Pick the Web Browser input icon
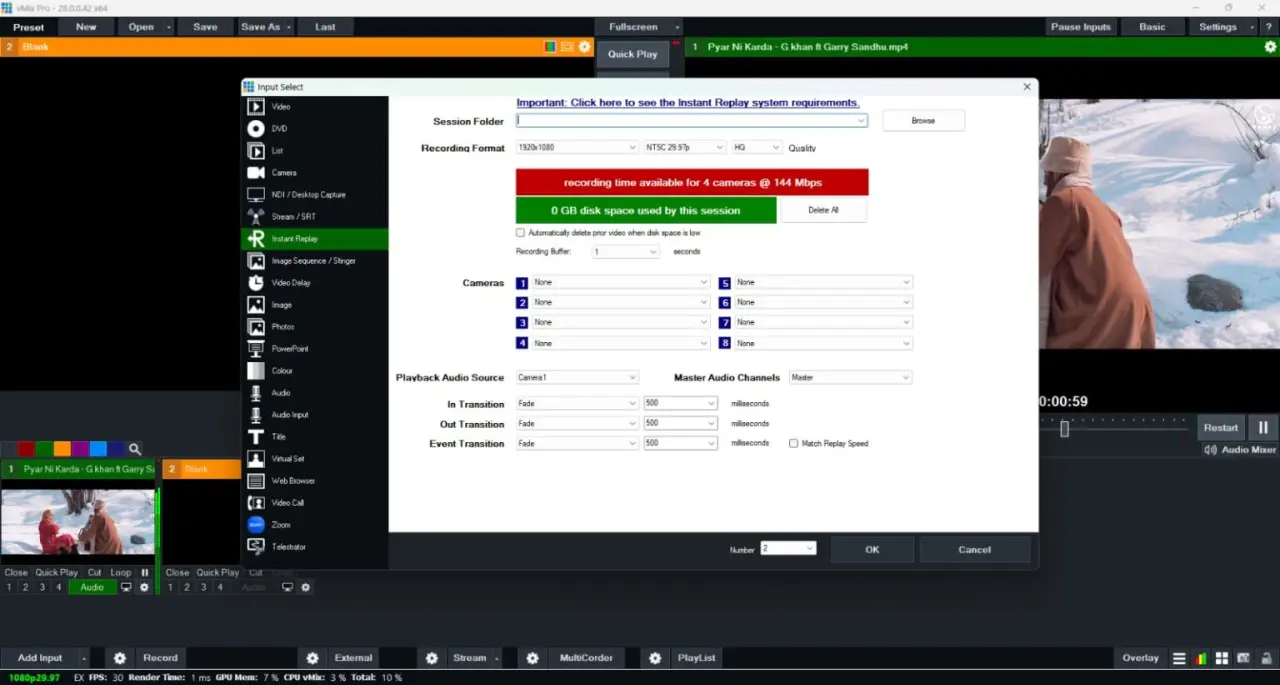The height and width of the screenshot is (685, 1280). click(x=256, y=480)
